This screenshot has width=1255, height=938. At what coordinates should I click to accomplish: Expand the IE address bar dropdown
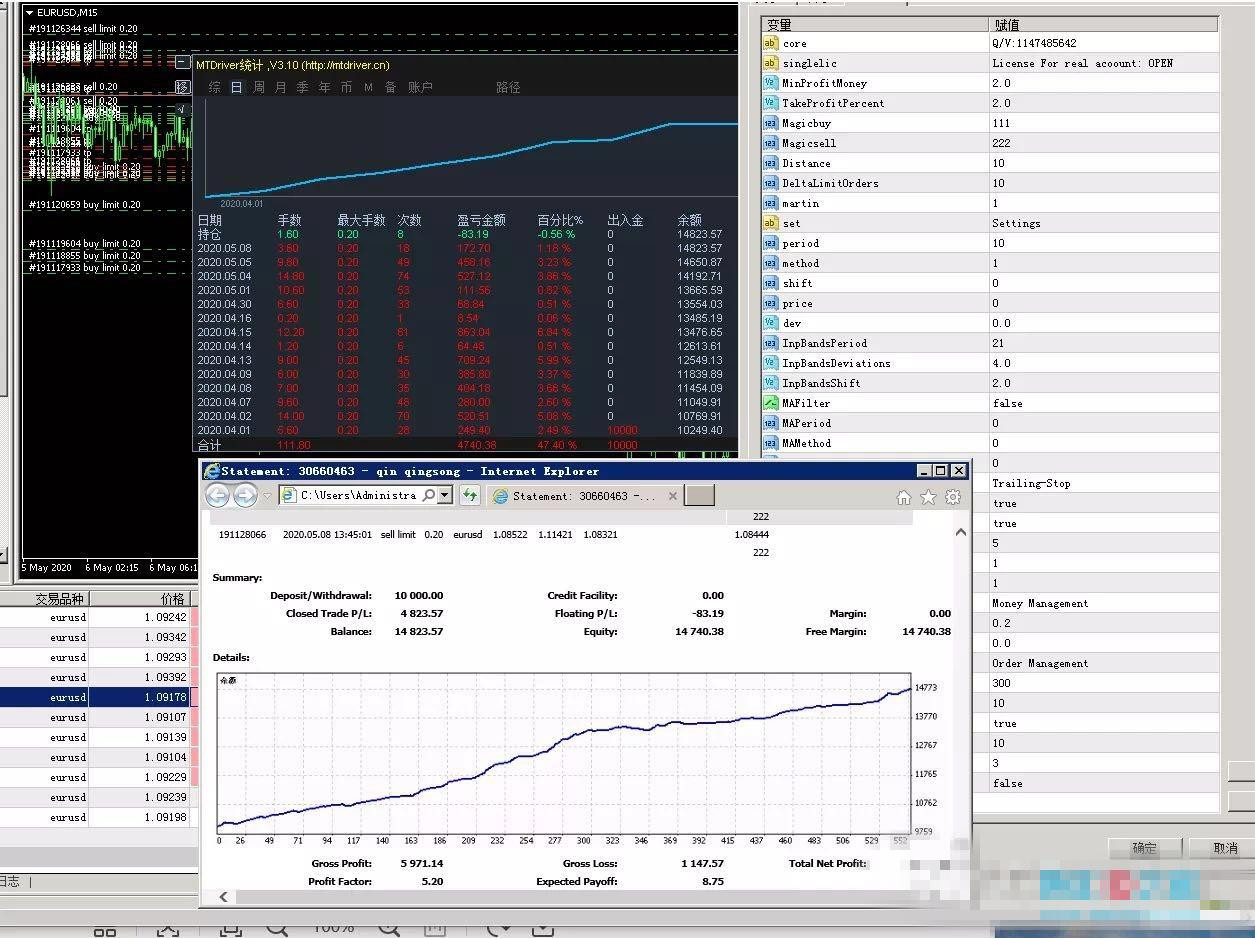[445, 495]
